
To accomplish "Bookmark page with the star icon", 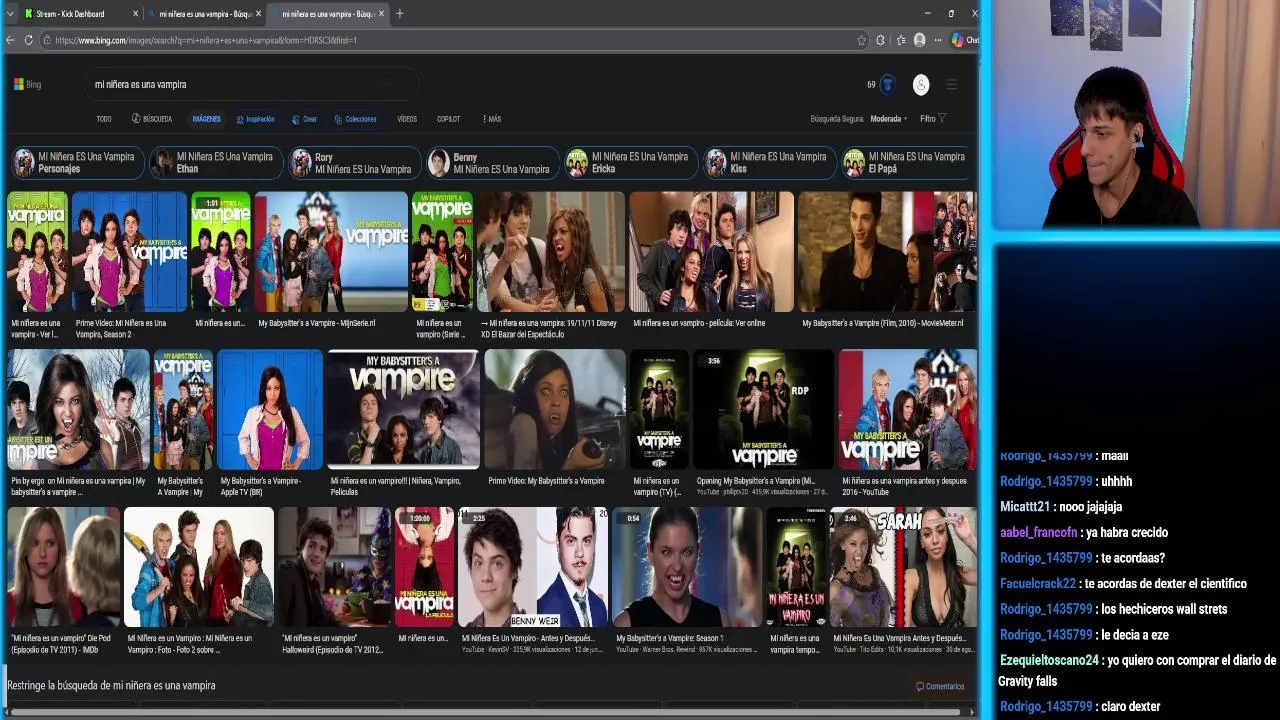I will (861, 40).
